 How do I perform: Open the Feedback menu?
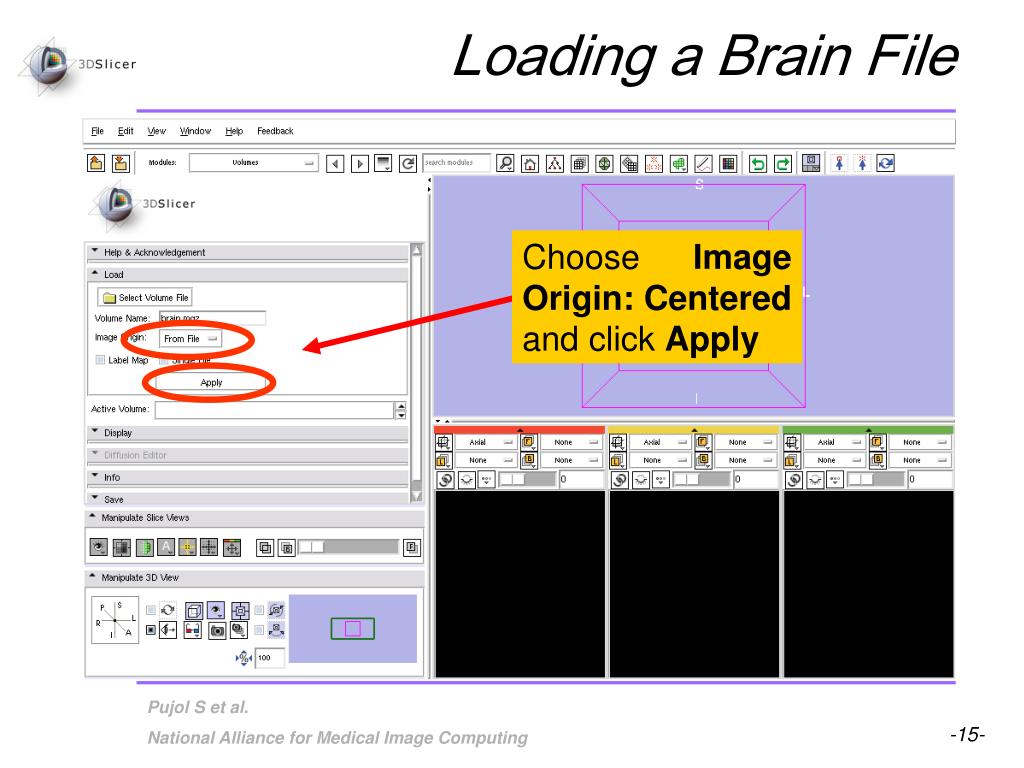pyautogui.click(x=275, y=131)
